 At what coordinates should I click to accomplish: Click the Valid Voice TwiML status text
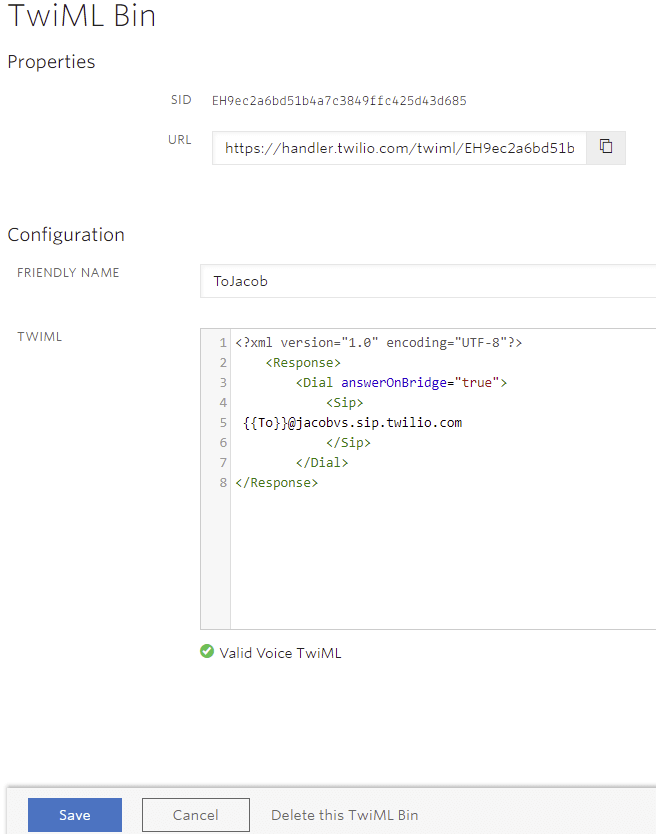(280, 653)
